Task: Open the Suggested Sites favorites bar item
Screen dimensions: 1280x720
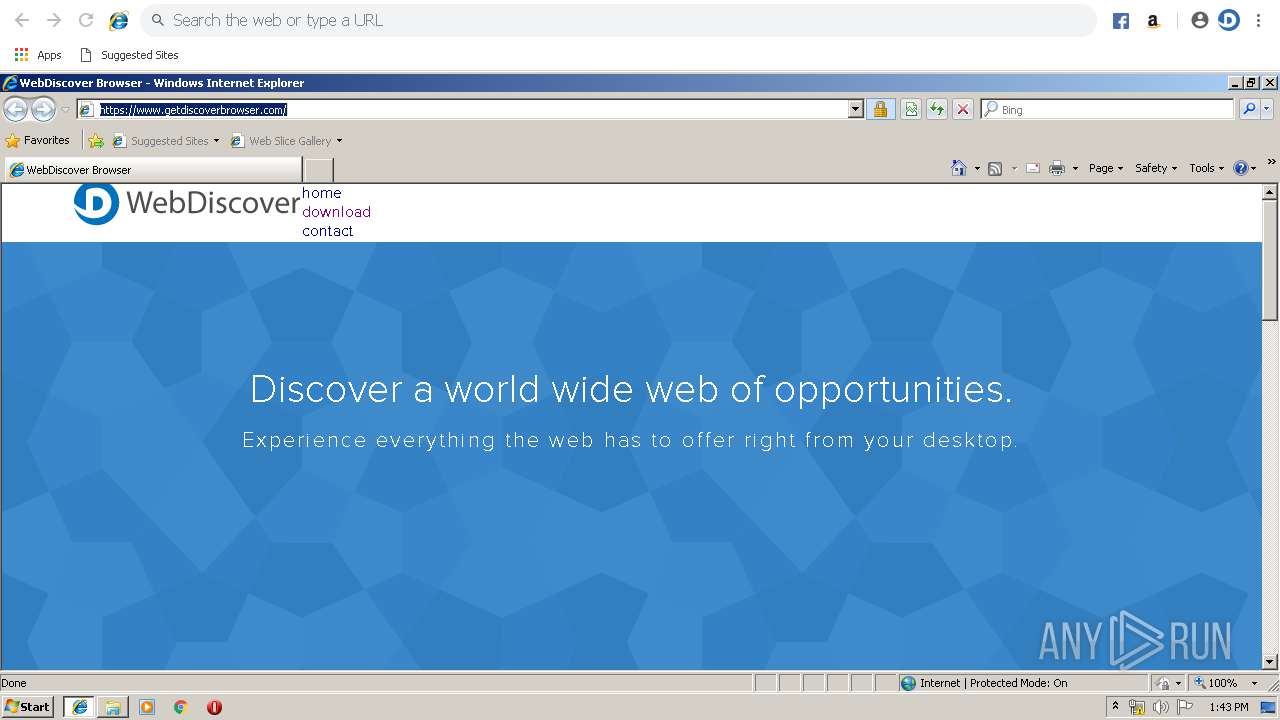Action: pos(166,141)
